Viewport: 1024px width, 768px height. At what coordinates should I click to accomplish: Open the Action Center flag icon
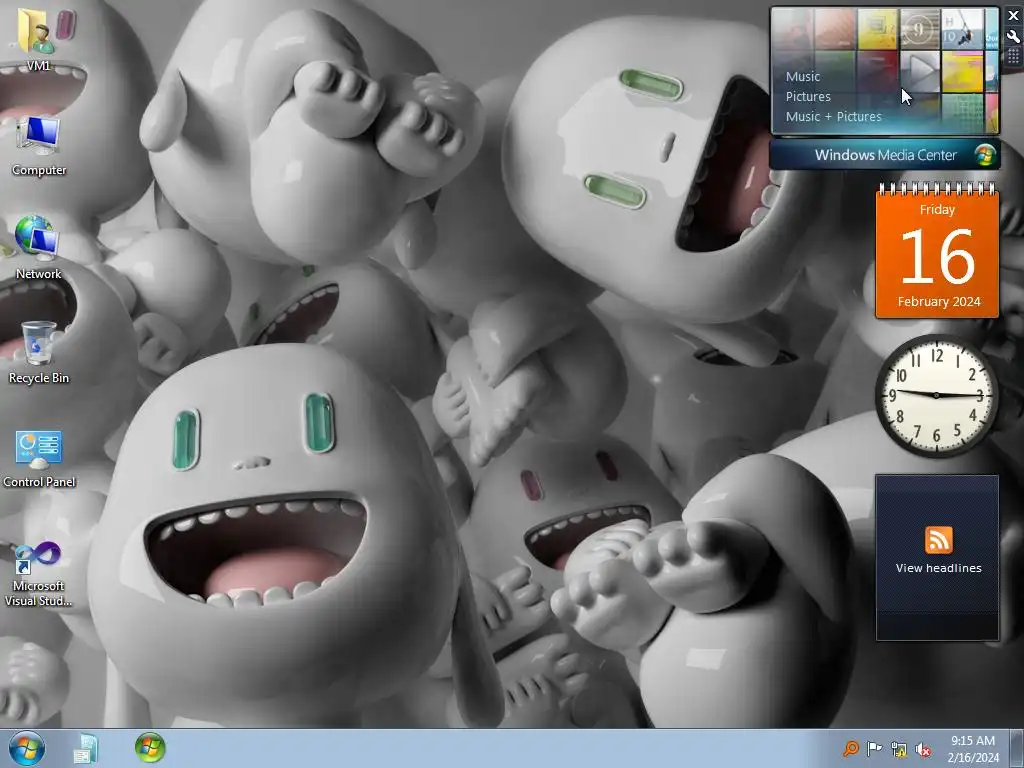(874, 748)
